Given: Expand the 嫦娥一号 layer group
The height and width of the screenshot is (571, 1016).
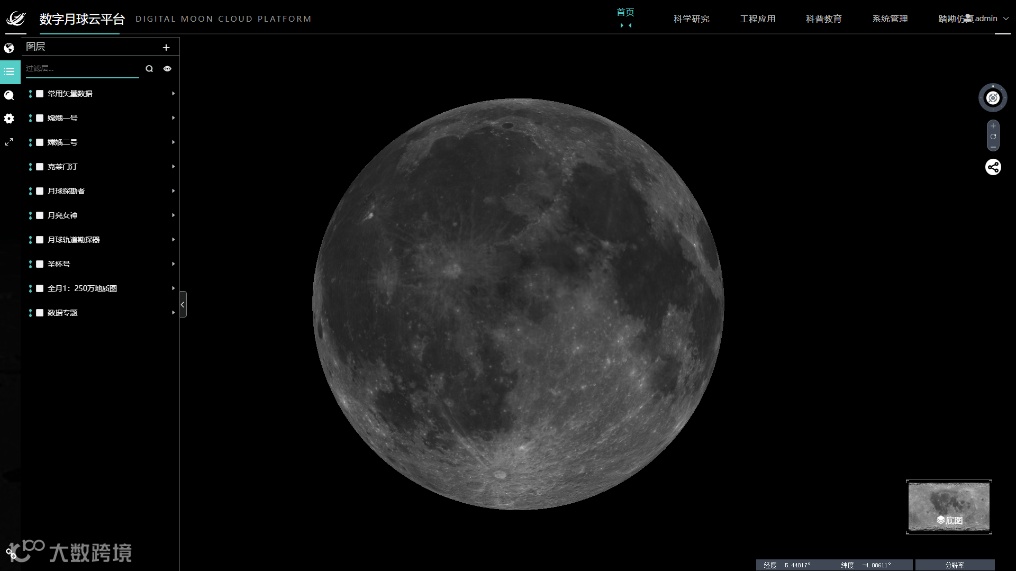Looking at the screenshot, I should coord(173,118).
